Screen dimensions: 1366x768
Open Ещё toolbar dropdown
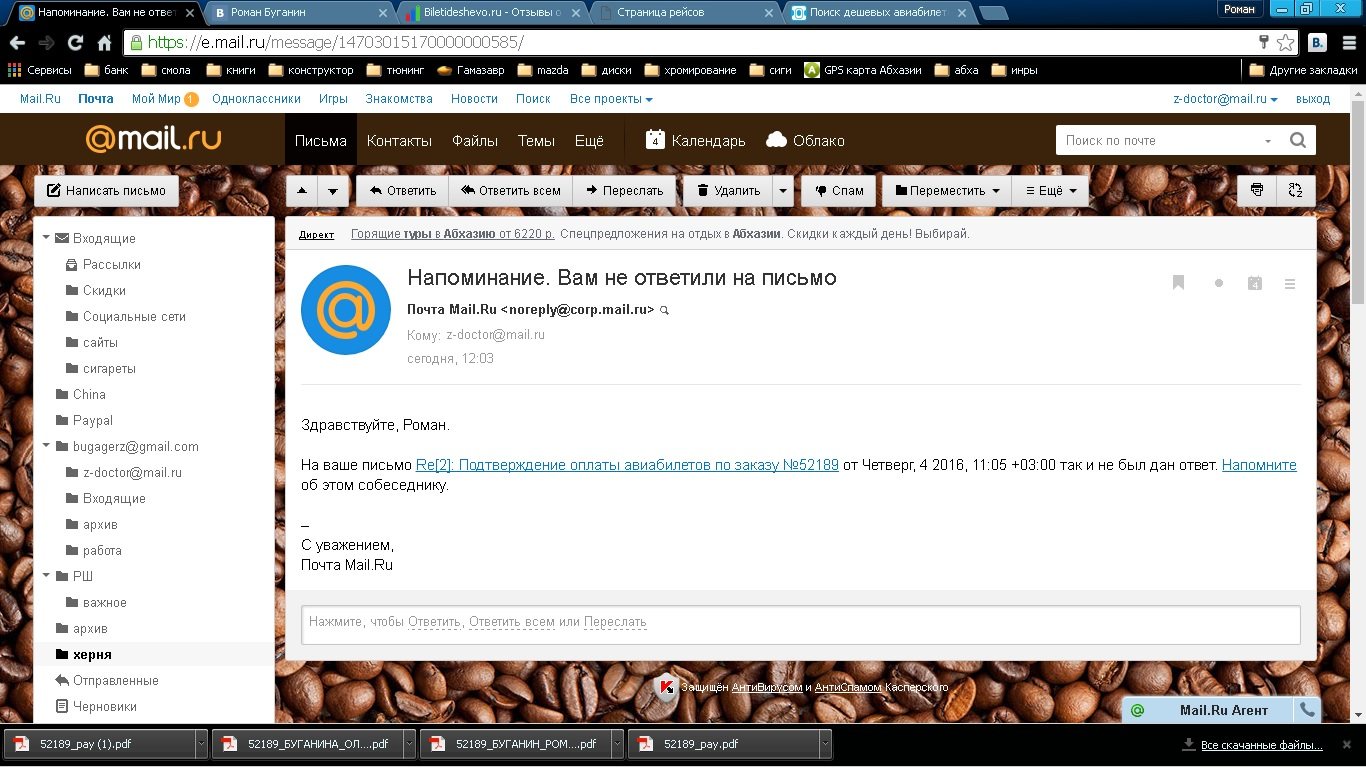1050,190
